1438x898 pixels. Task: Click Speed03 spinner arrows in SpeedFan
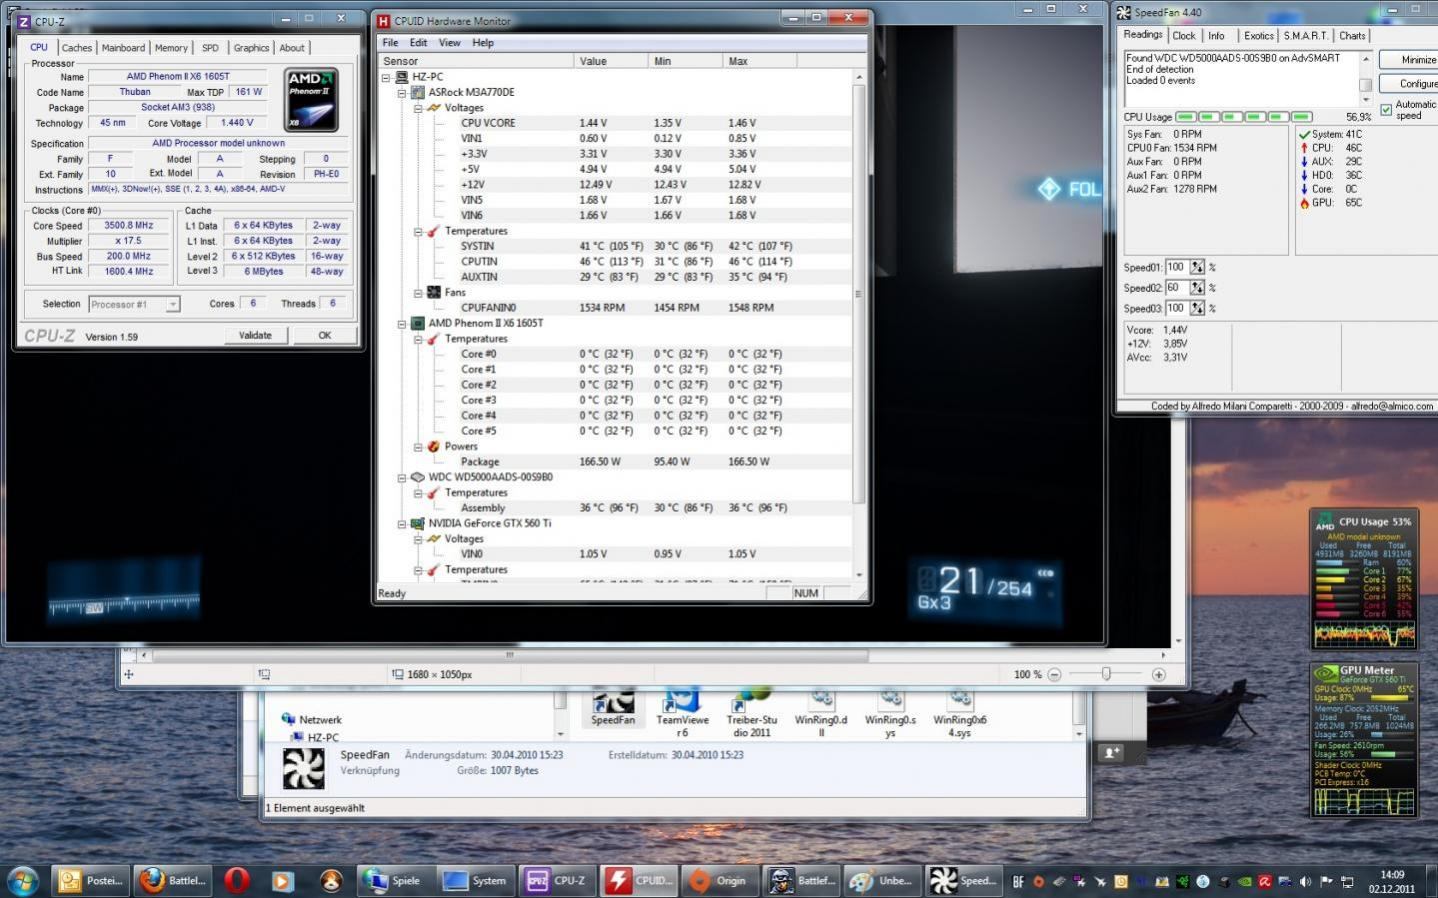coord(1197,309)
